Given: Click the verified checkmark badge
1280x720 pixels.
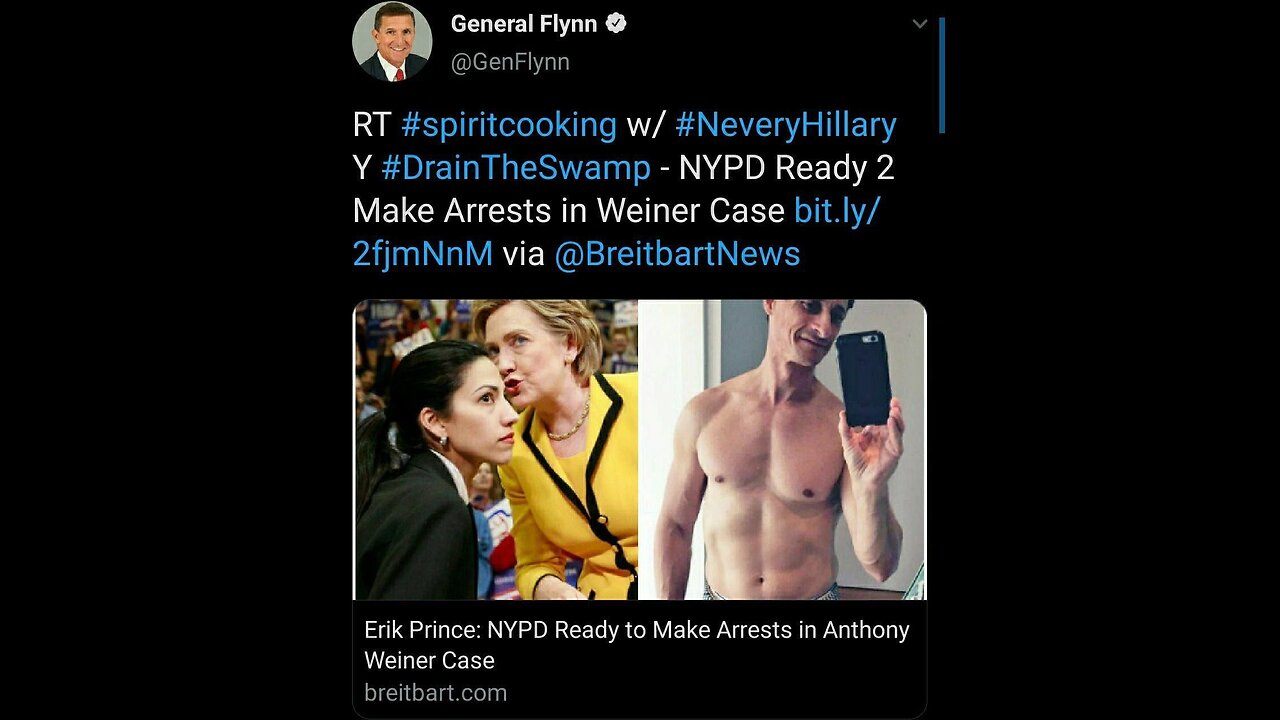Looking at the screenshot, I should [617, 23].
